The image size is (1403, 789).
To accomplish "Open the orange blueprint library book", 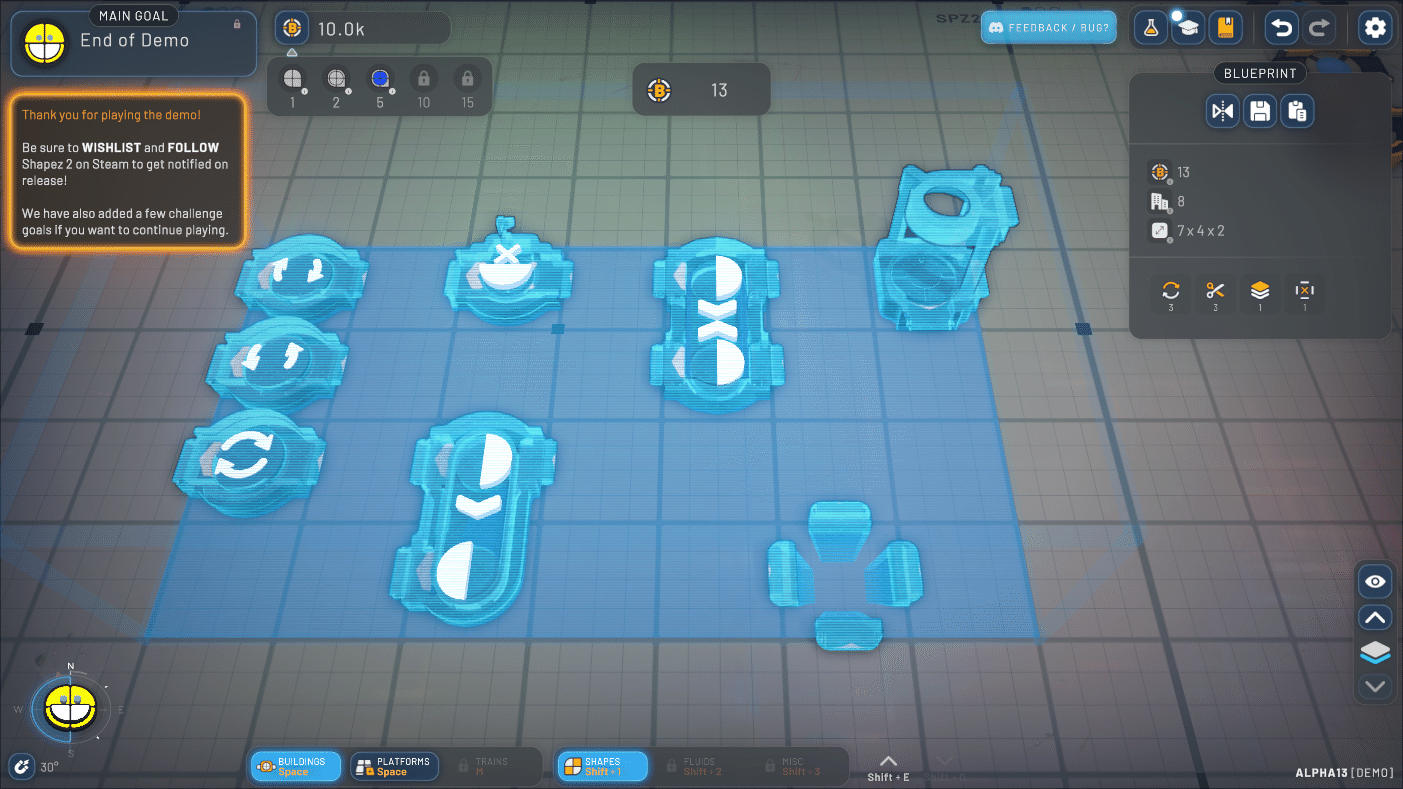I will coord(1226,28).
